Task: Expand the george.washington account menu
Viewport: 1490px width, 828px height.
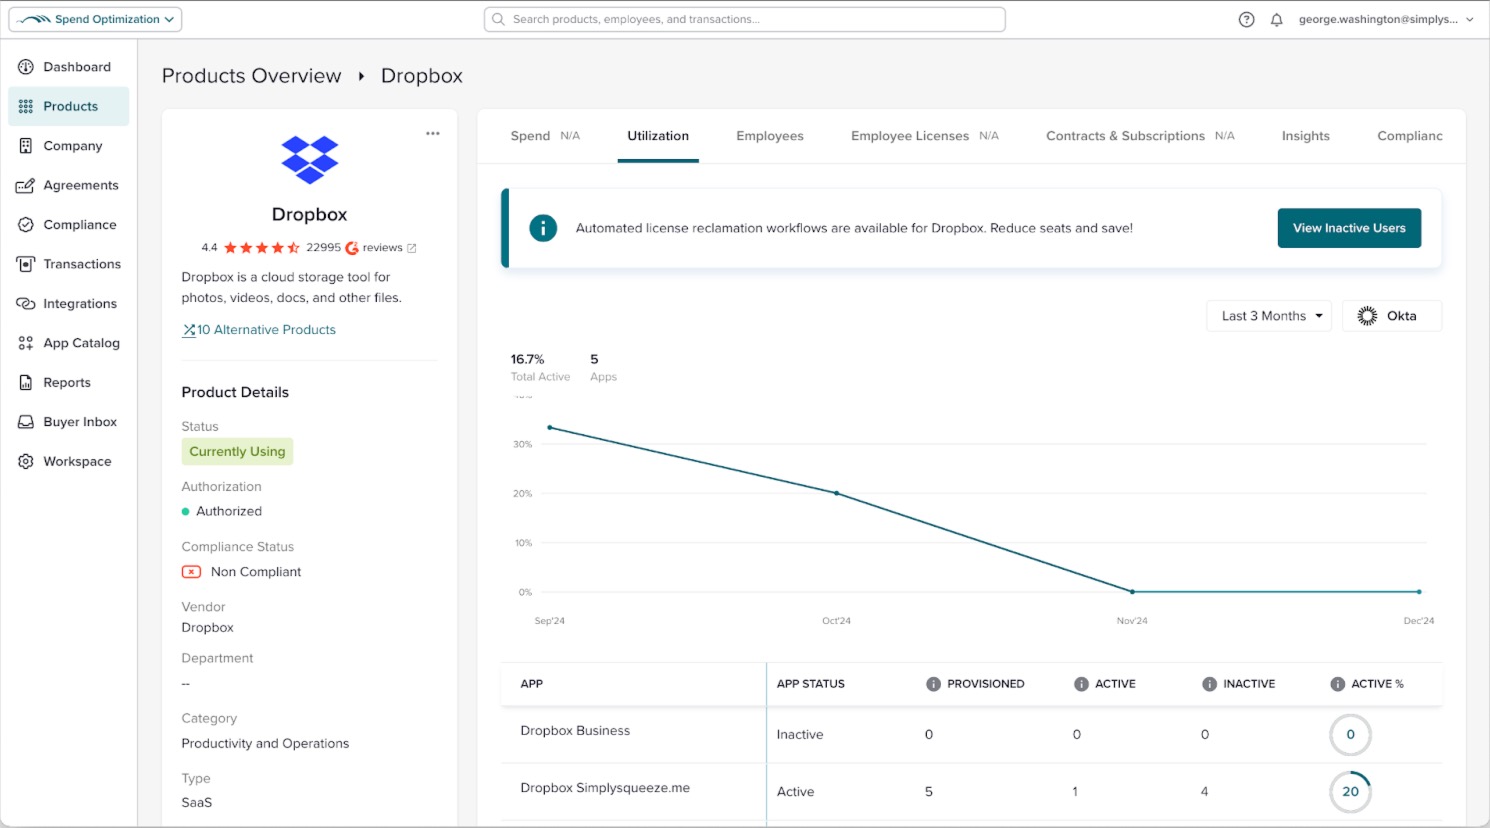Action: pos(1385,18)
